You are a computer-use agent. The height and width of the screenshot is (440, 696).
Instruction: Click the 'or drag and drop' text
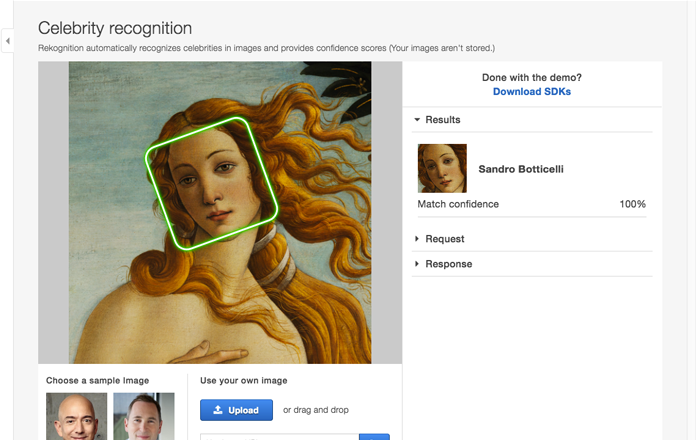pyautogui.click(x=316, y=410)
